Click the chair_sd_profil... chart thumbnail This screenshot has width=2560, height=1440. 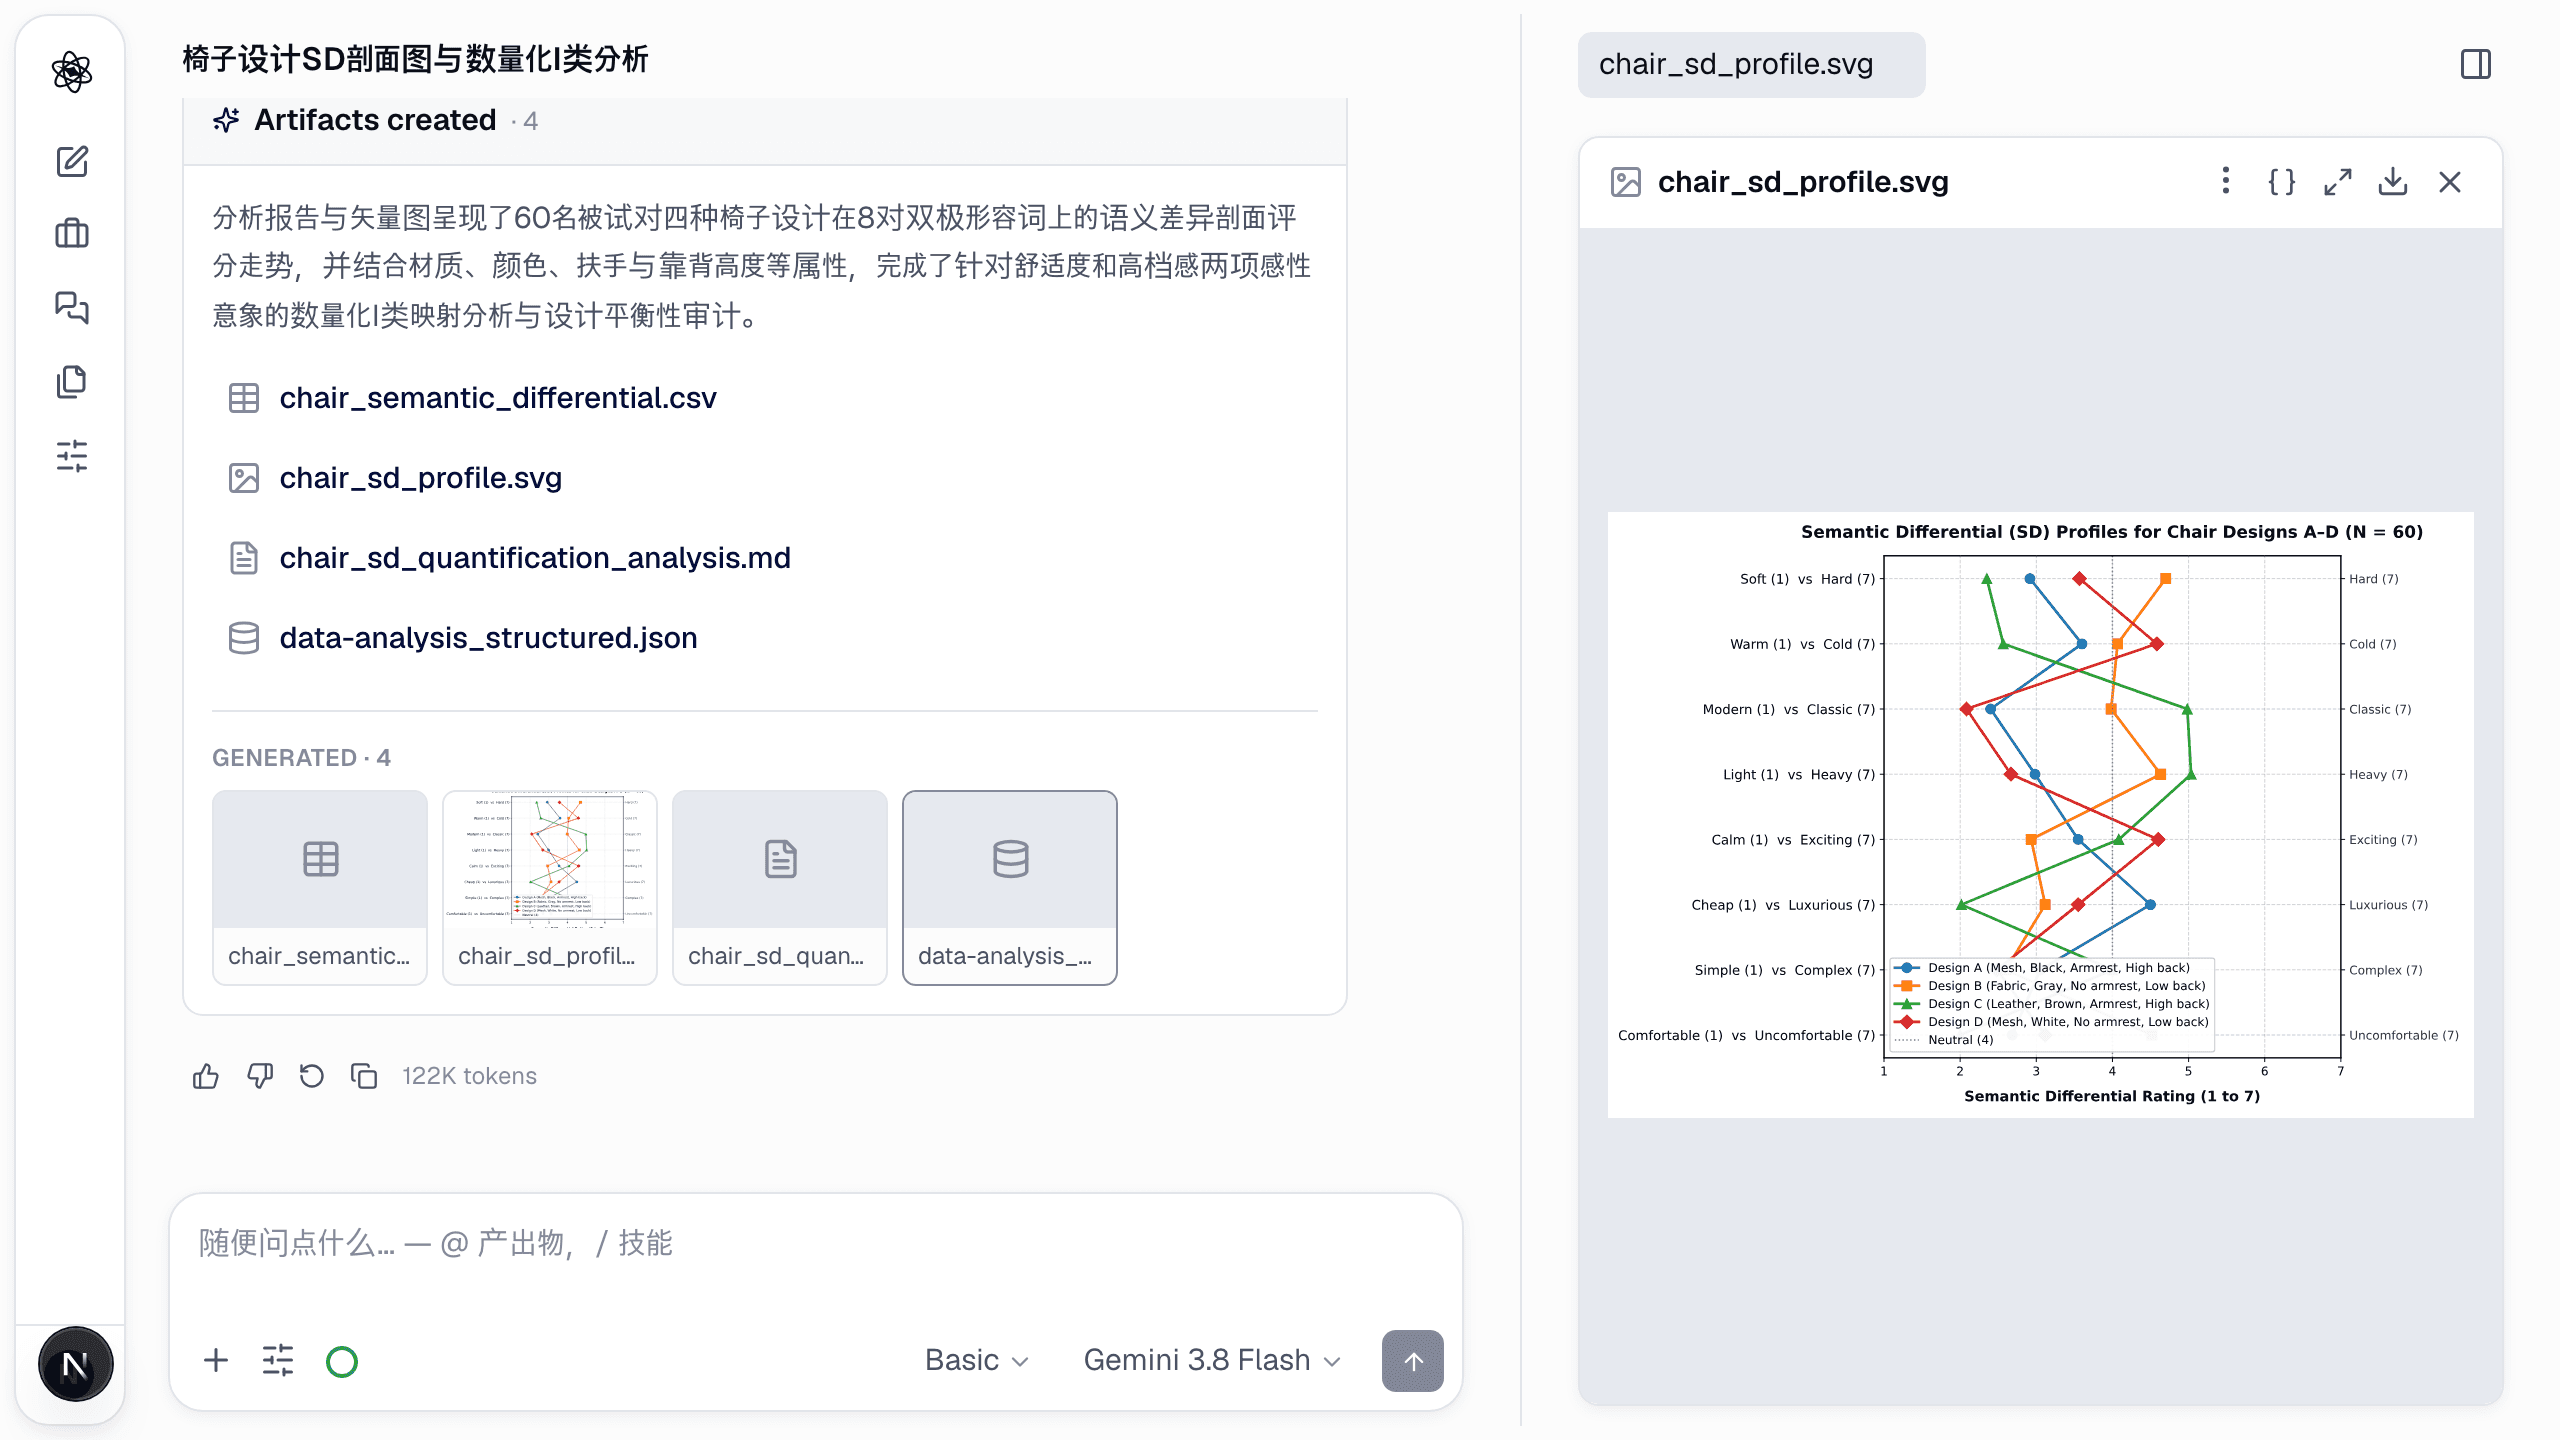point(550,888)
